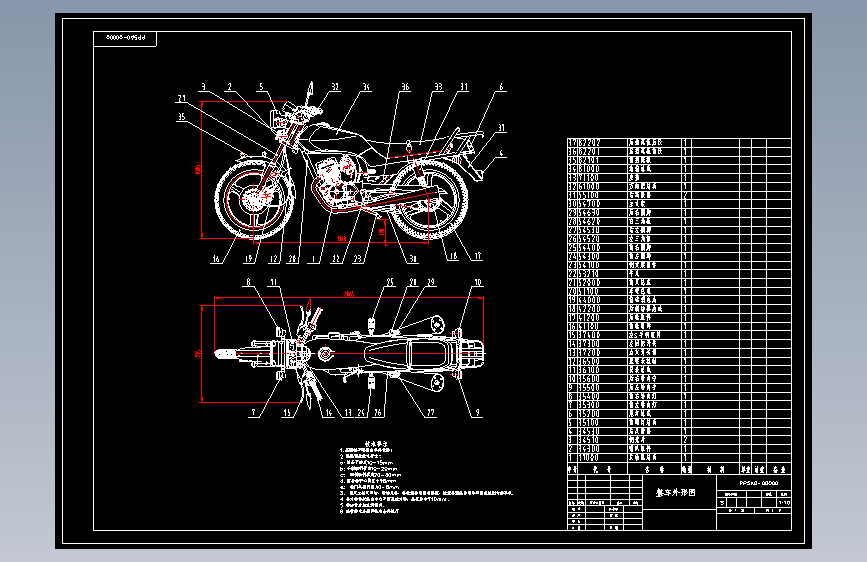Click the drawing number box at top left

tap(126, 39)
